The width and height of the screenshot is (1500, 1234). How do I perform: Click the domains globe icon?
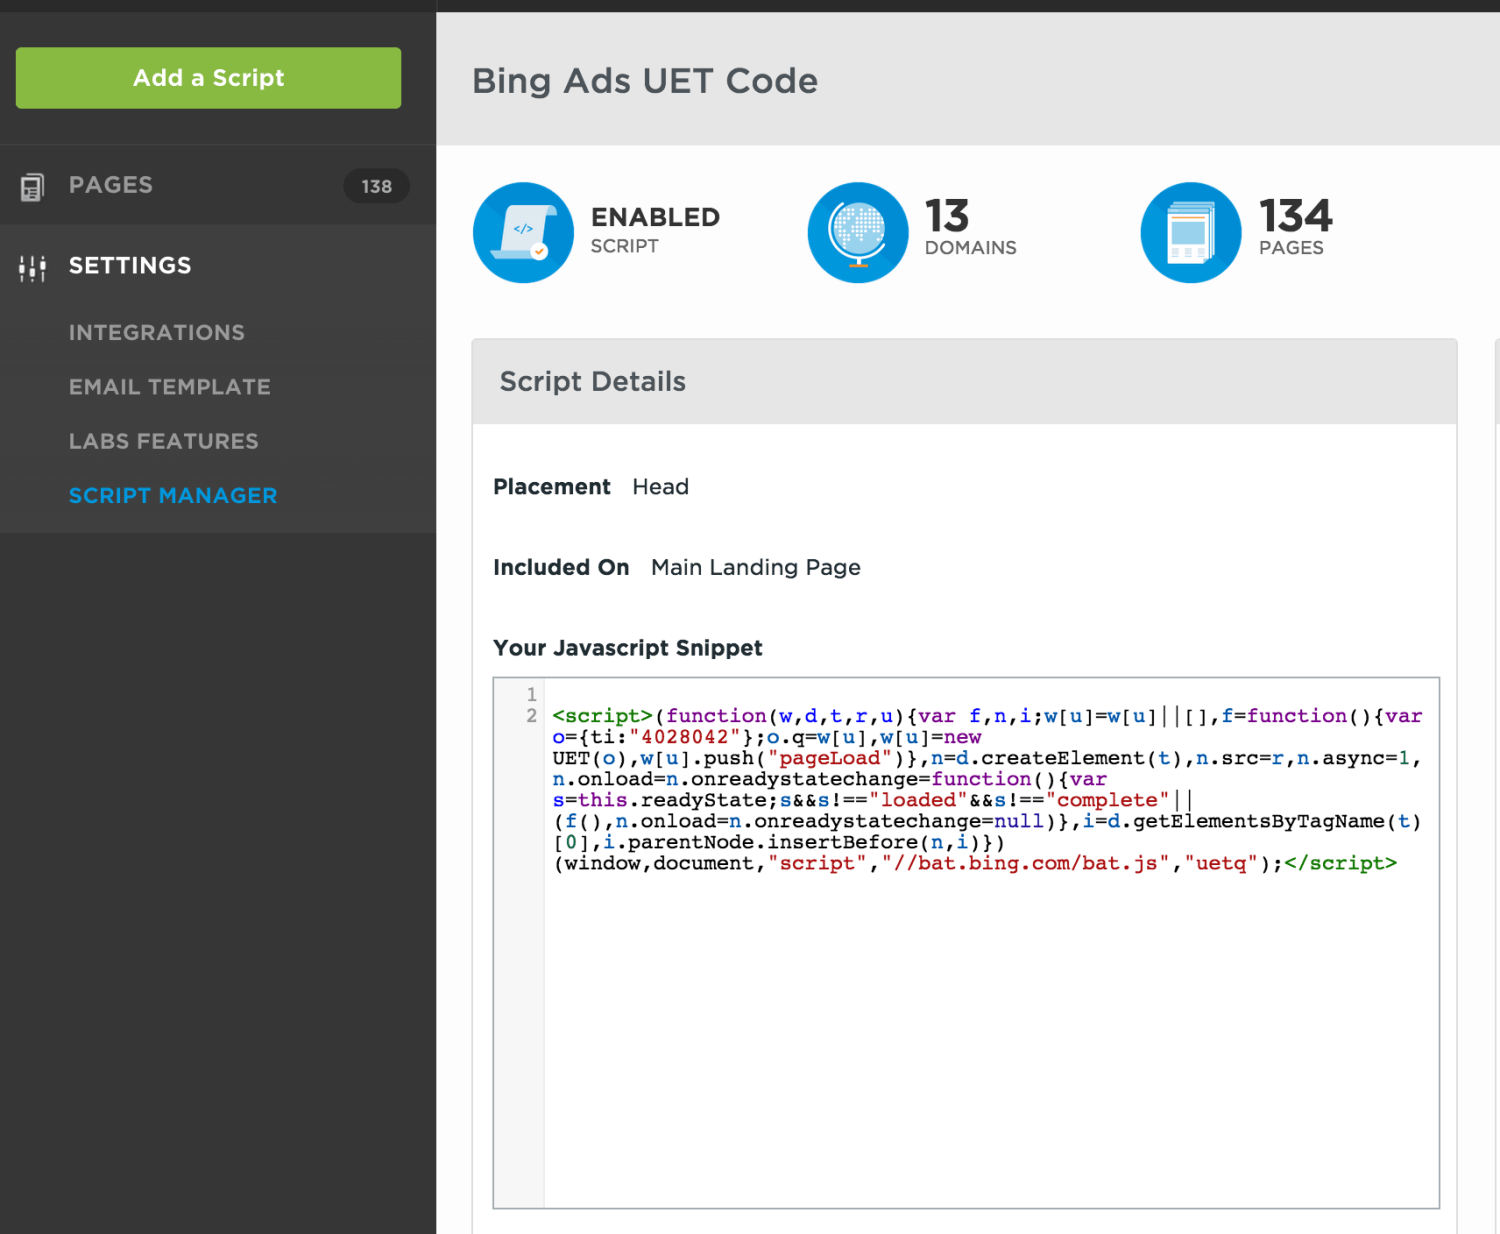(x=858, y=232)
